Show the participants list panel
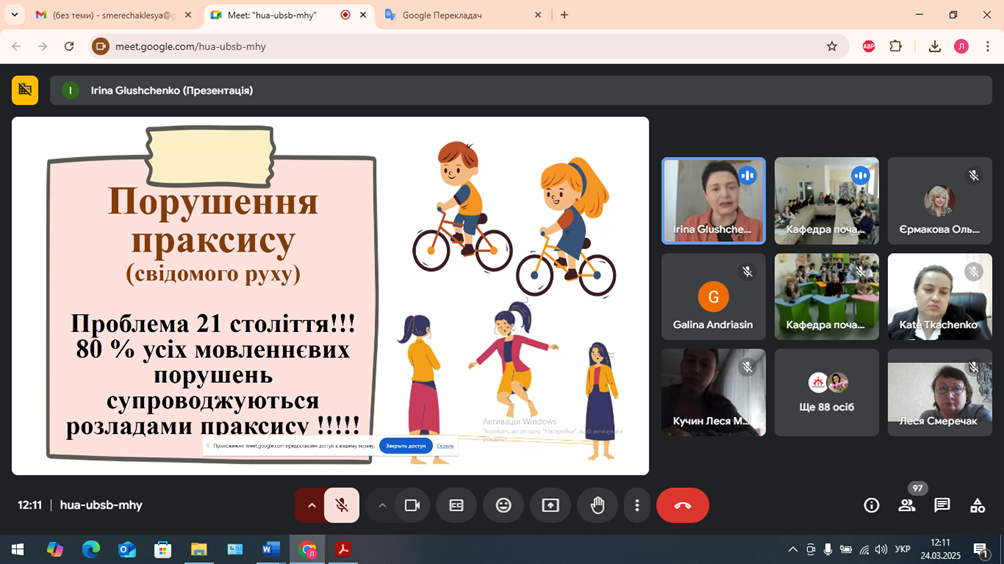The height and width of the screenshot is (564, 1004). point(907,506)
